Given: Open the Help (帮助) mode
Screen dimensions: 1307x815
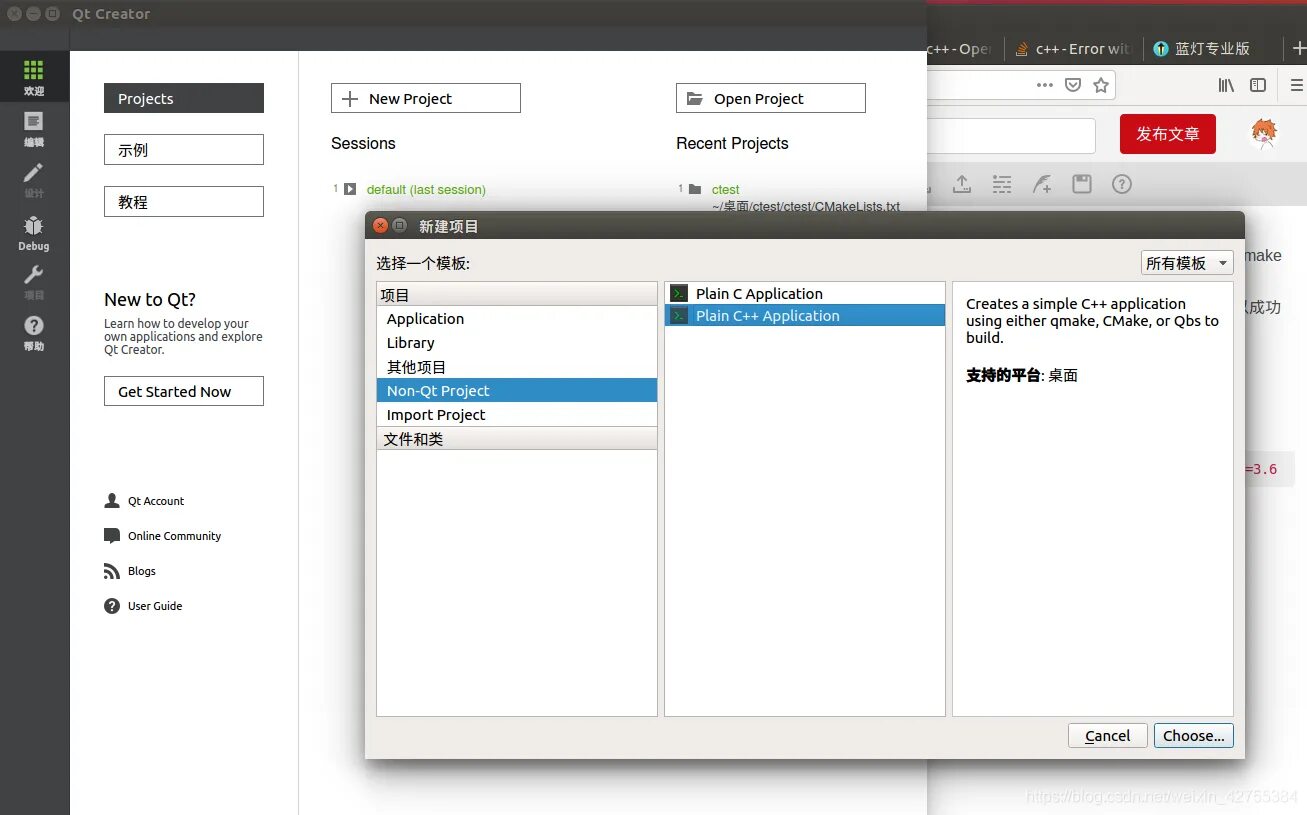Looking at the screenshot, I should [x=34, y=333].
